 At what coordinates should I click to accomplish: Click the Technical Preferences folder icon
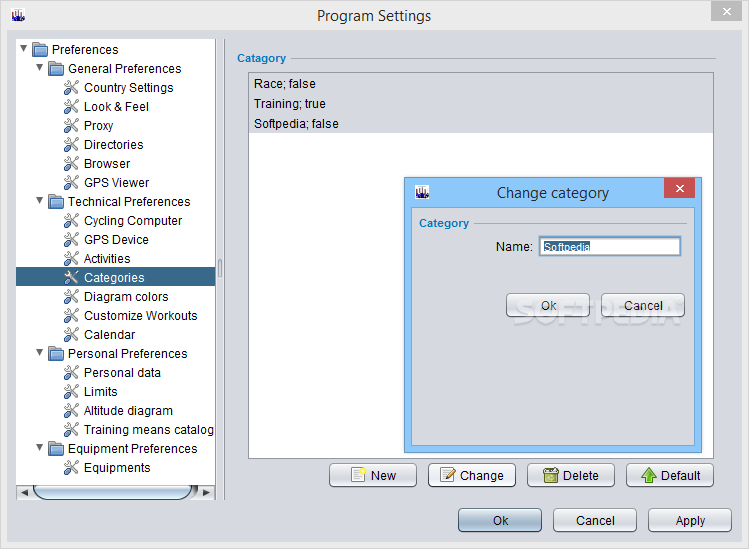[x=56, y=202]
